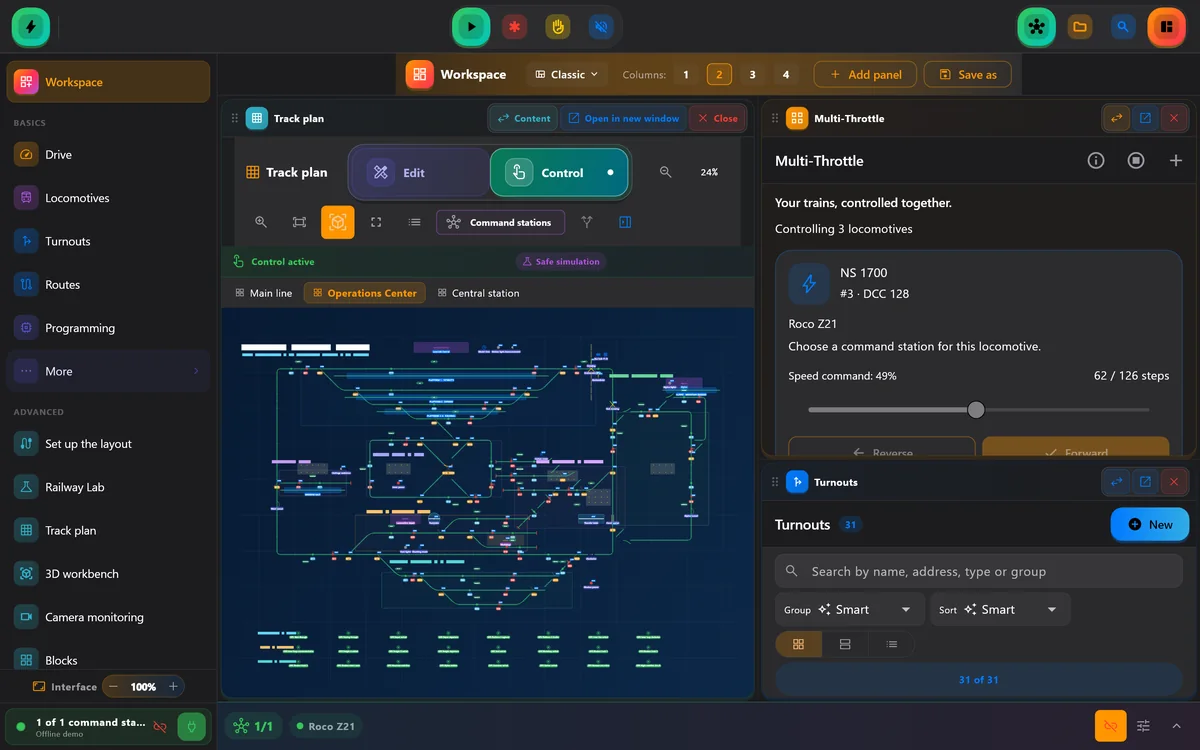The image size is (1200, 750).
Task: Click the orange layout dashboard icon
Action: coord(1166,27)
